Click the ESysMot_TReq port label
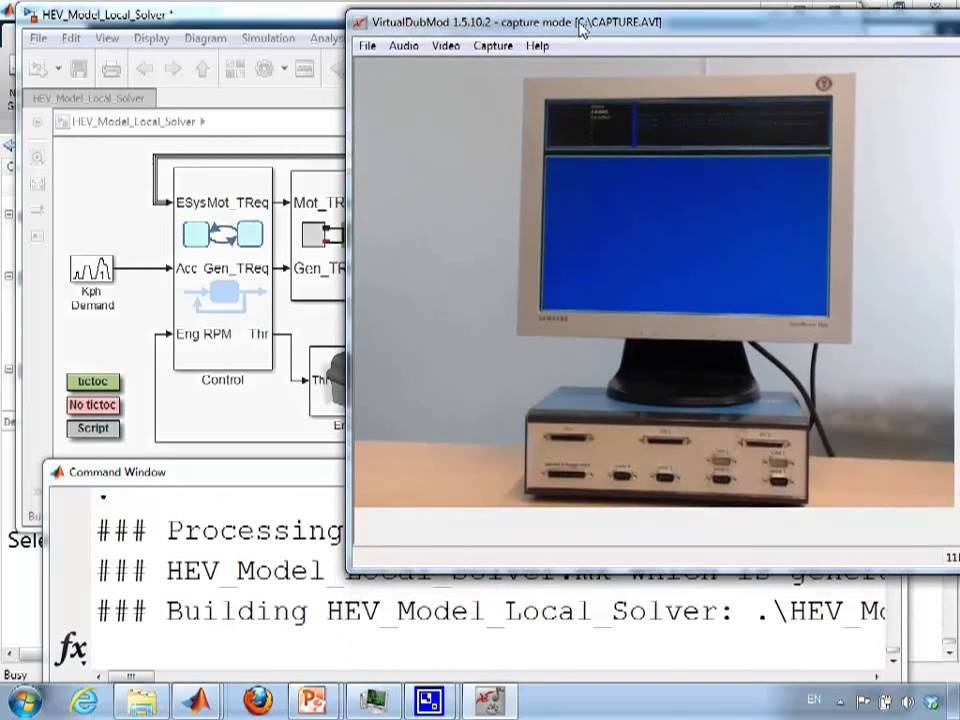The height and width of the screenshot is (720, 960). (x=222, y=203)
